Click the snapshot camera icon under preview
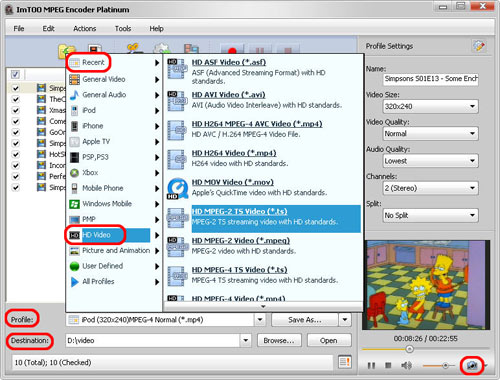Viewport: 500px width, 380px height. pos(472,366)
